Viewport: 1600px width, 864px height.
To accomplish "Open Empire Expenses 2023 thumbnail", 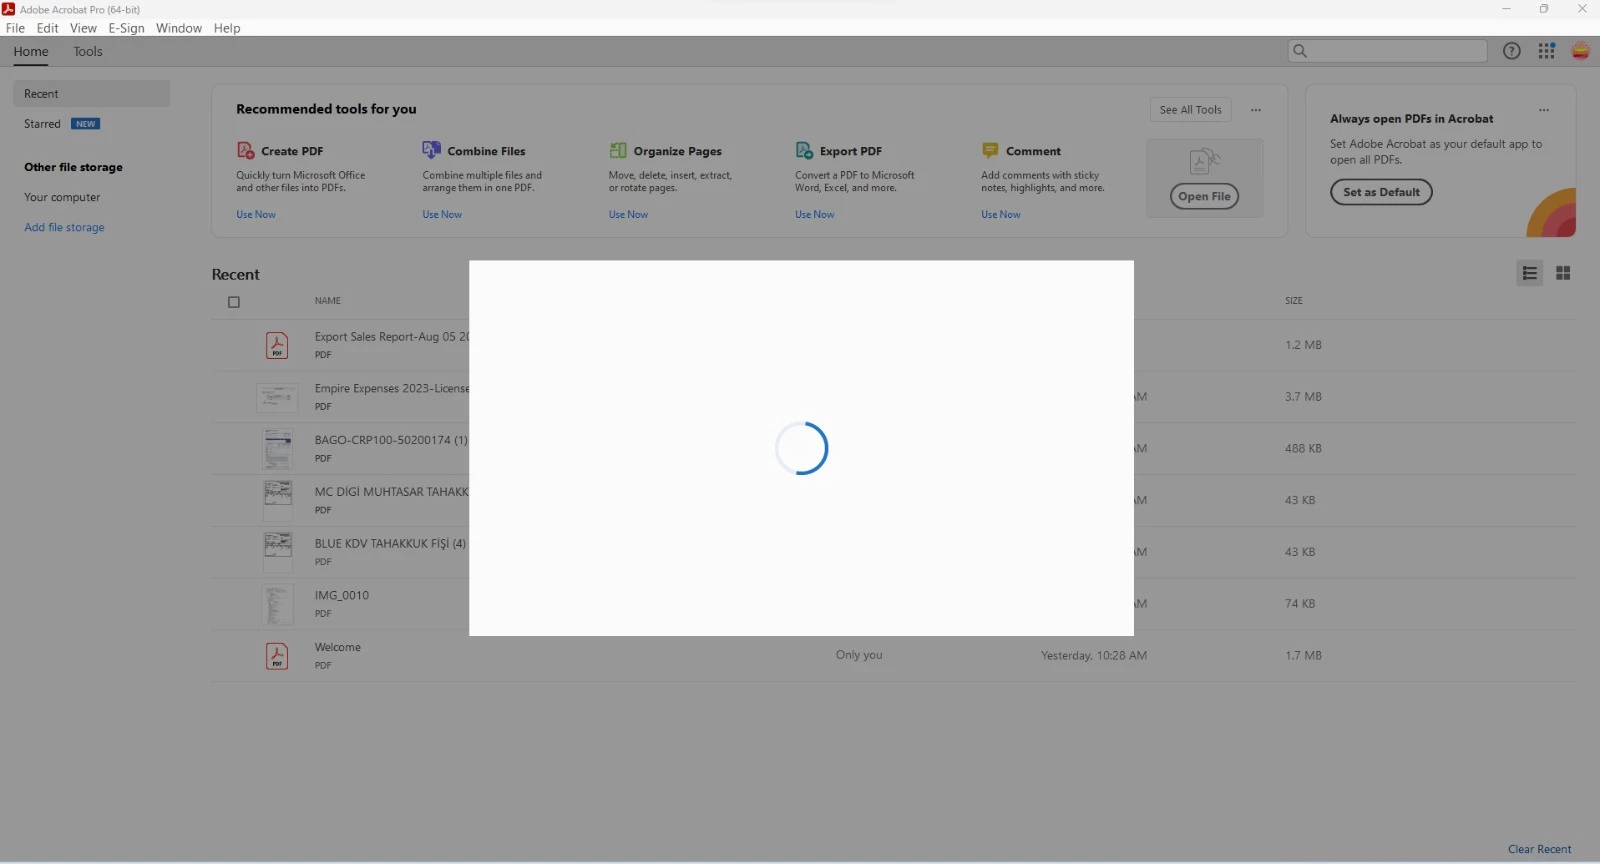I will point(277,397).
